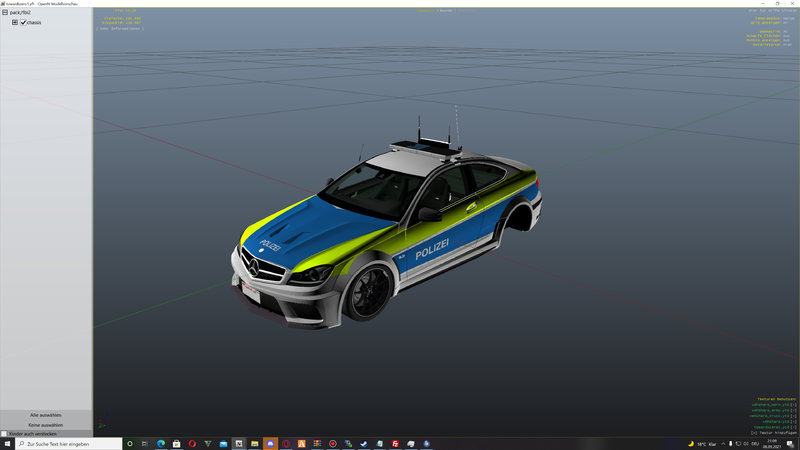Open Task View on the taskbar
The height and width of the screenshot is (450, 800).
click(145, 444)
